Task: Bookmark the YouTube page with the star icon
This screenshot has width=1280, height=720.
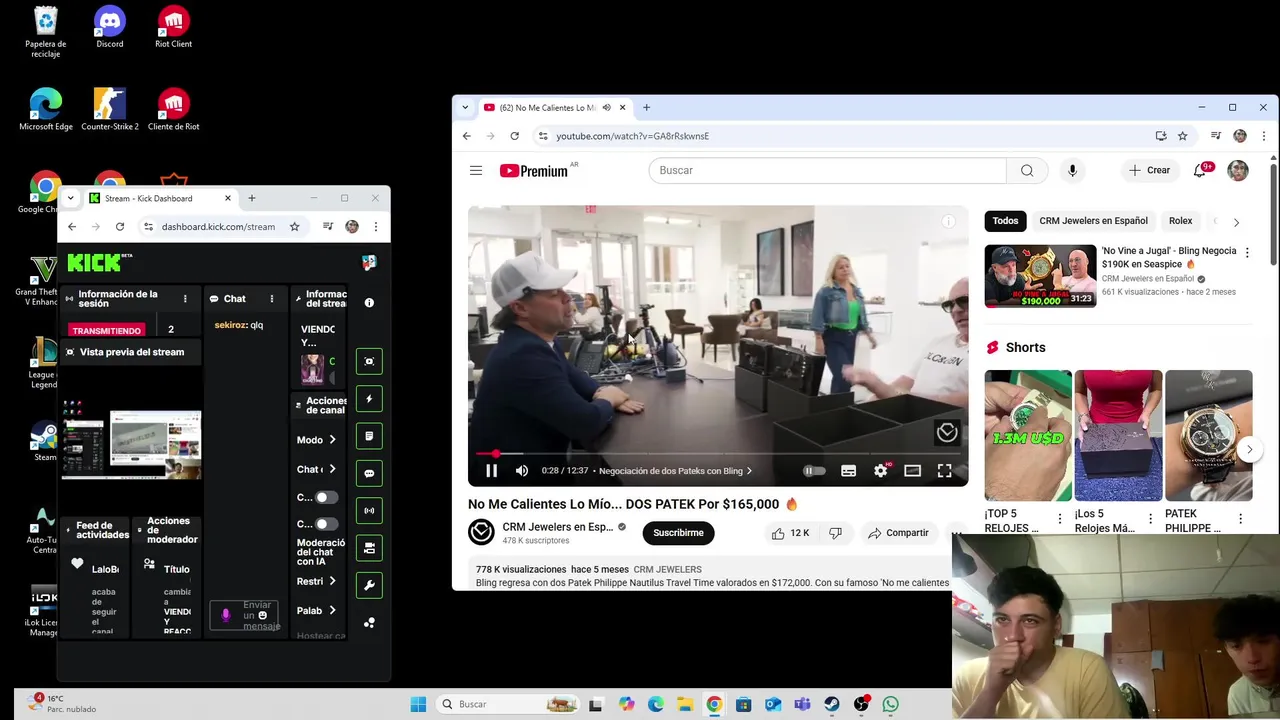Action: pos(1182,136)
